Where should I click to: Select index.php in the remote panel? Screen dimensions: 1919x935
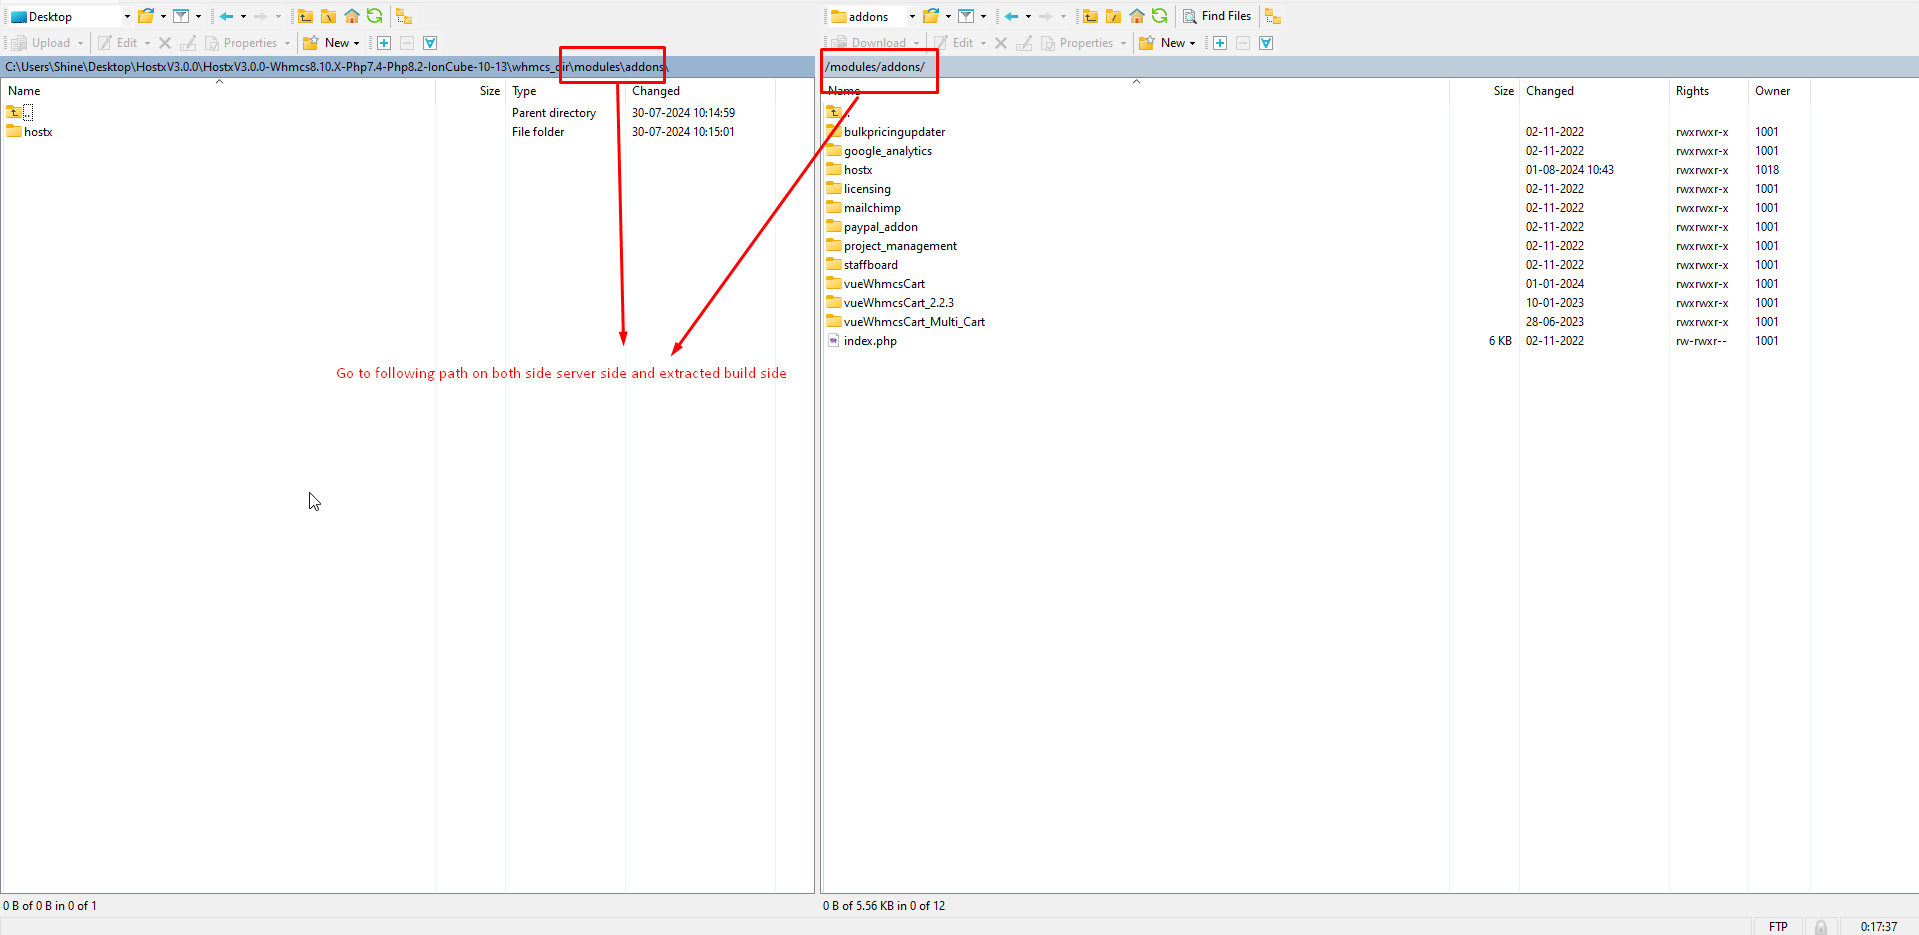pyautogui.click(x=869, y=341)
